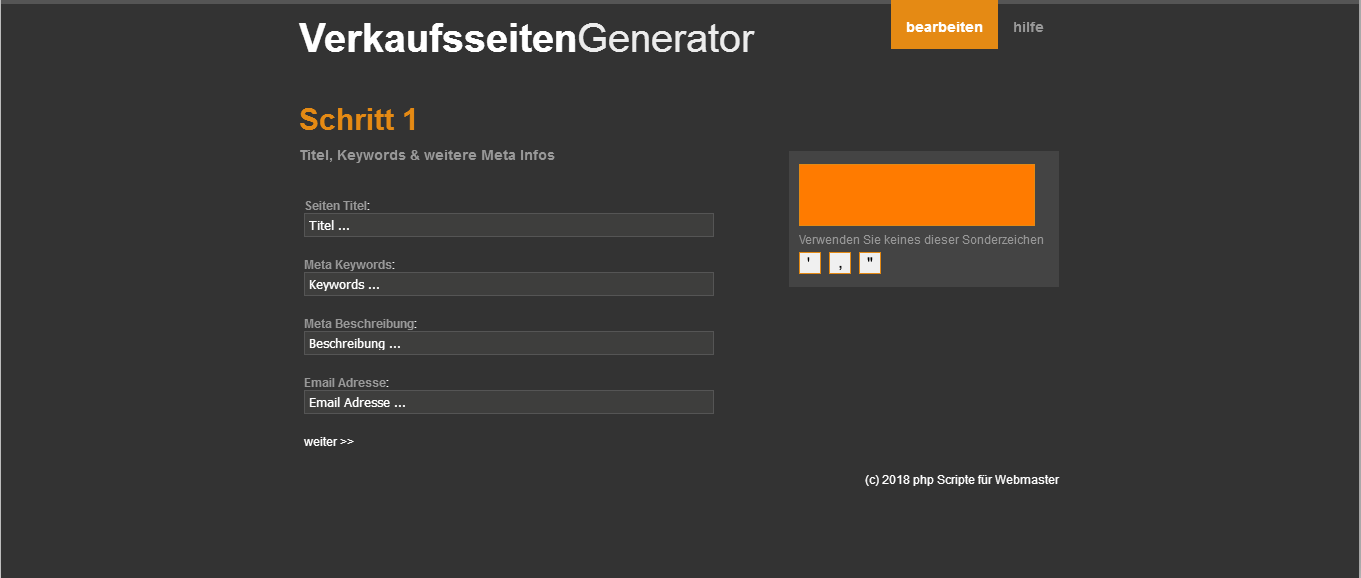
Task: Click the Seiten Titel label
Action: (x=336, y=206)
